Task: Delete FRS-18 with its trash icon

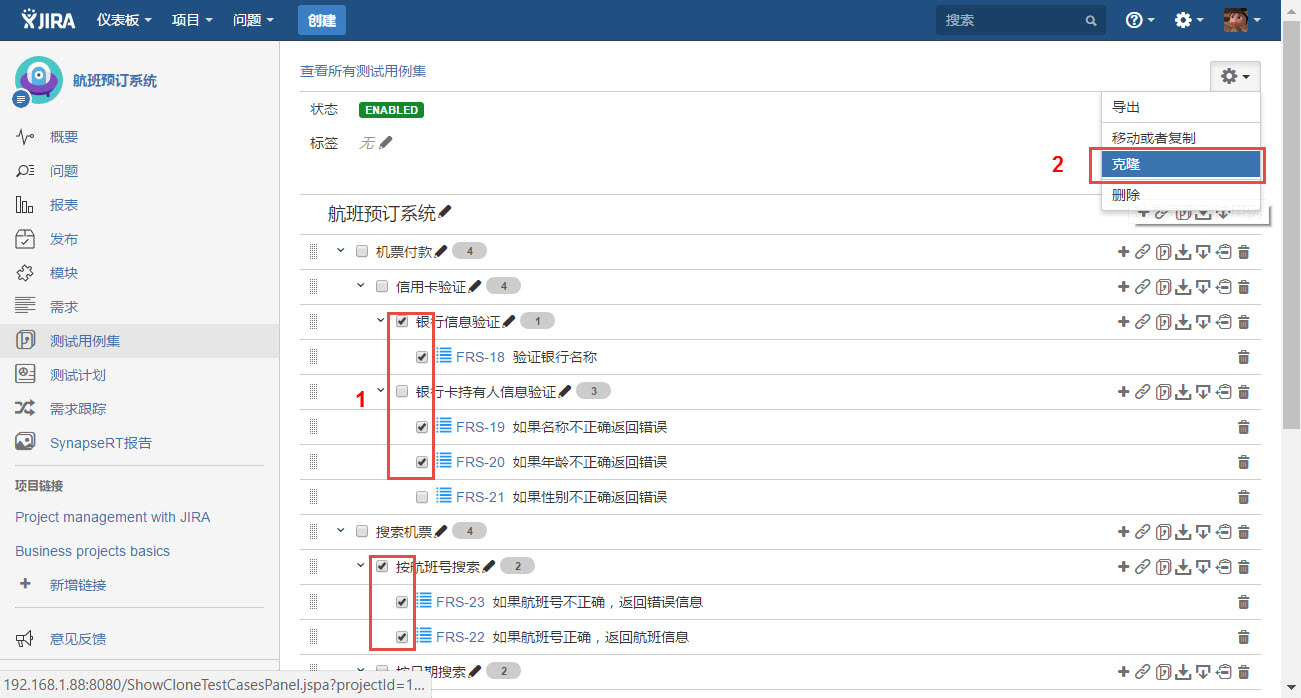Action: click(1244, 357)
